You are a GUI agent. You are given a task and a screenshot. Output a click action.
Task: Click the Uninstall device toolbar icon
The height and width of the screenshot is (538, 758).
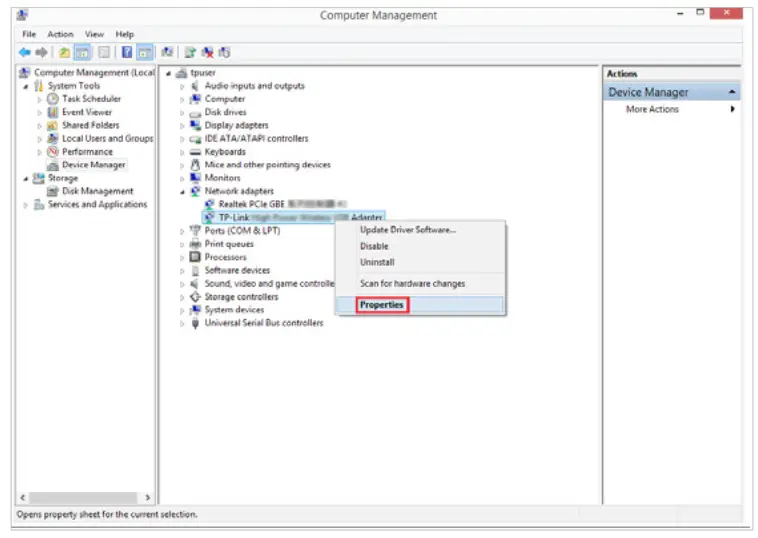pos(206,52)
